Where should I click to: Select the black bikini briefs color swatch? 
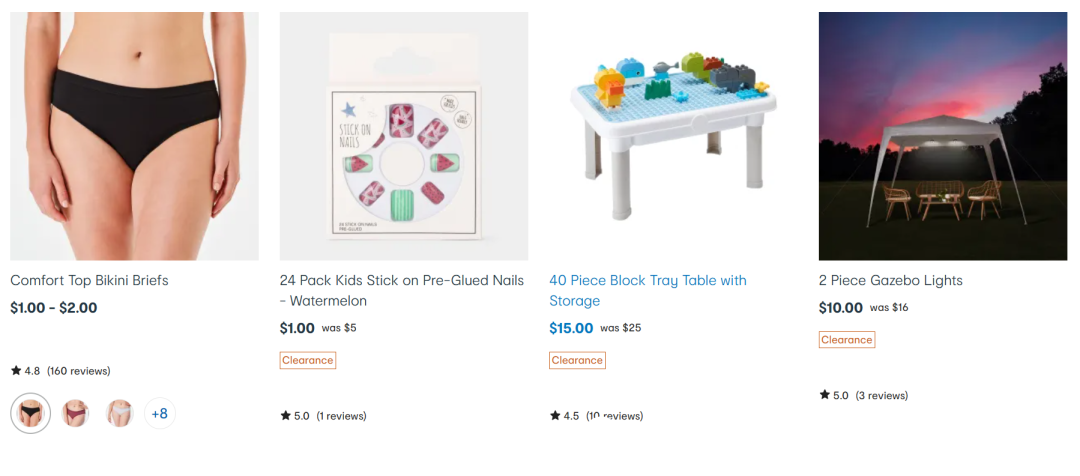click(x=30, y=413)
